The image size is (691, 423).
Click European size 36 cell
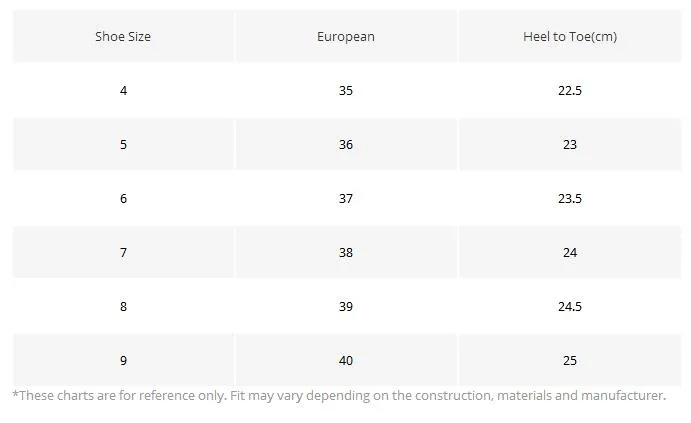tap(346, 145)
